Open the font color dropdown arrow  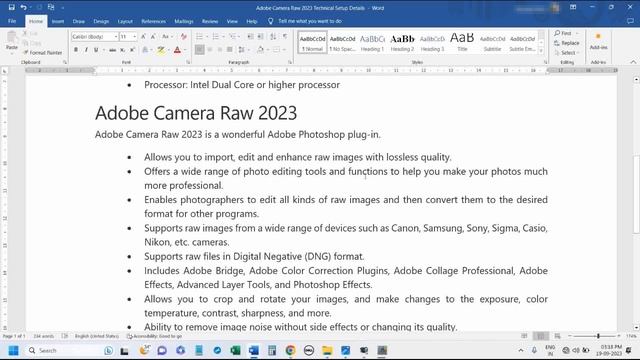click(185, 50)
